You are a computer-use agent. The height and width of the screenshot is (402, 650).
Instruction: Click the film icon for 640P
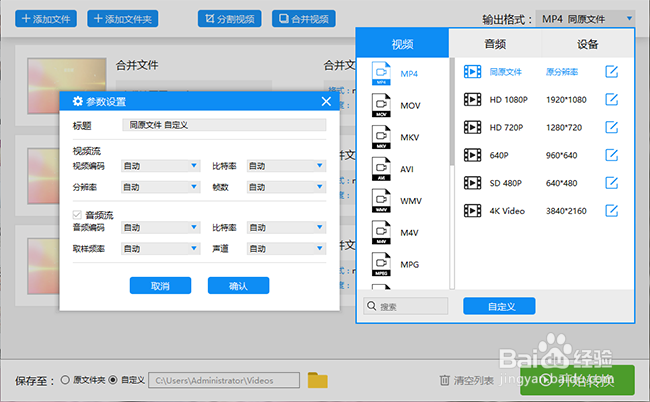coord(472,155)
